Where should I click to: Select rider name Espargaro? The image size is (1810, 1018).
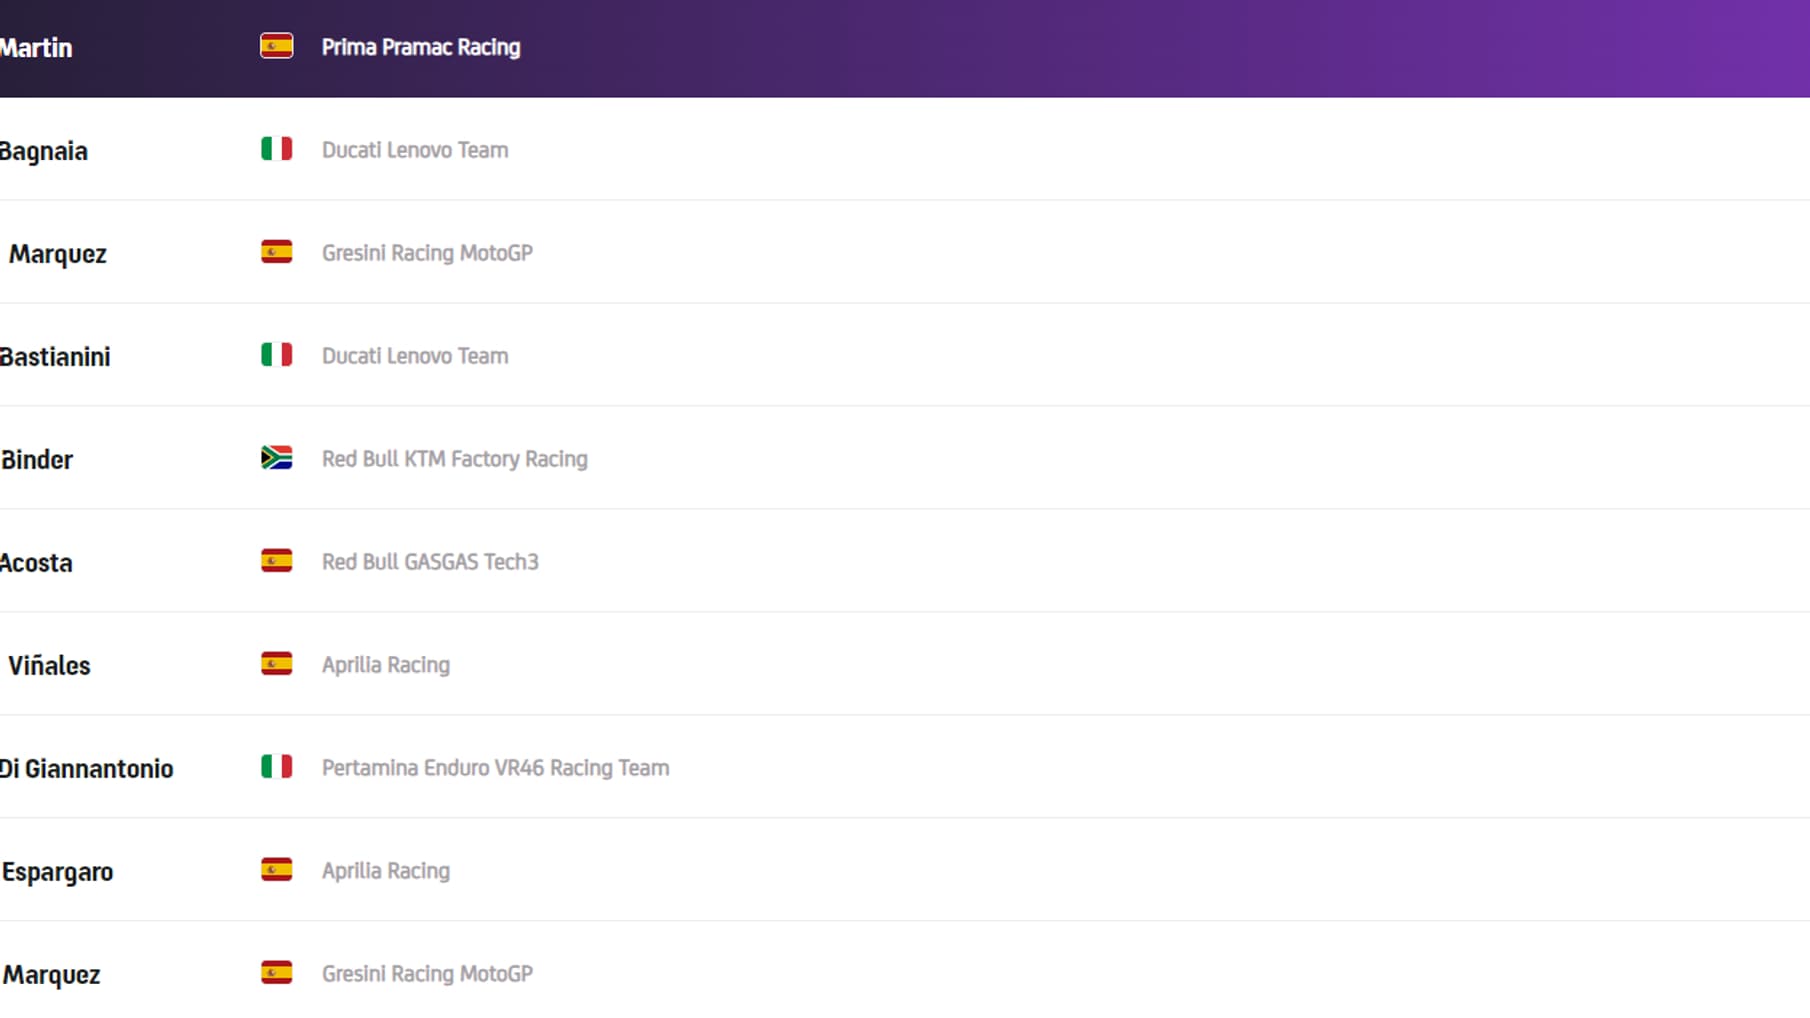coord(57,873)
